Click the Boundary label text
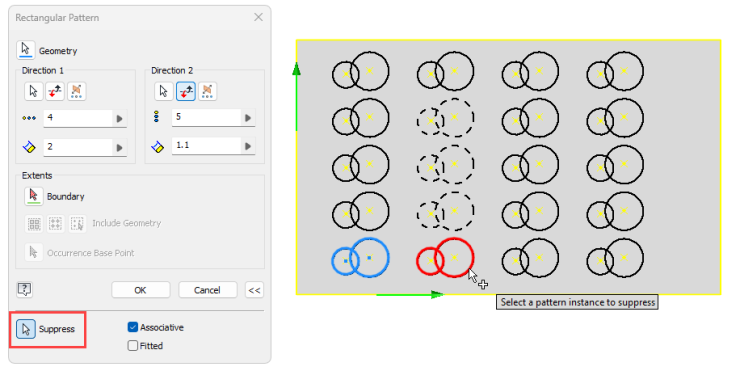740x371 pixels. [x=66, y=196]
